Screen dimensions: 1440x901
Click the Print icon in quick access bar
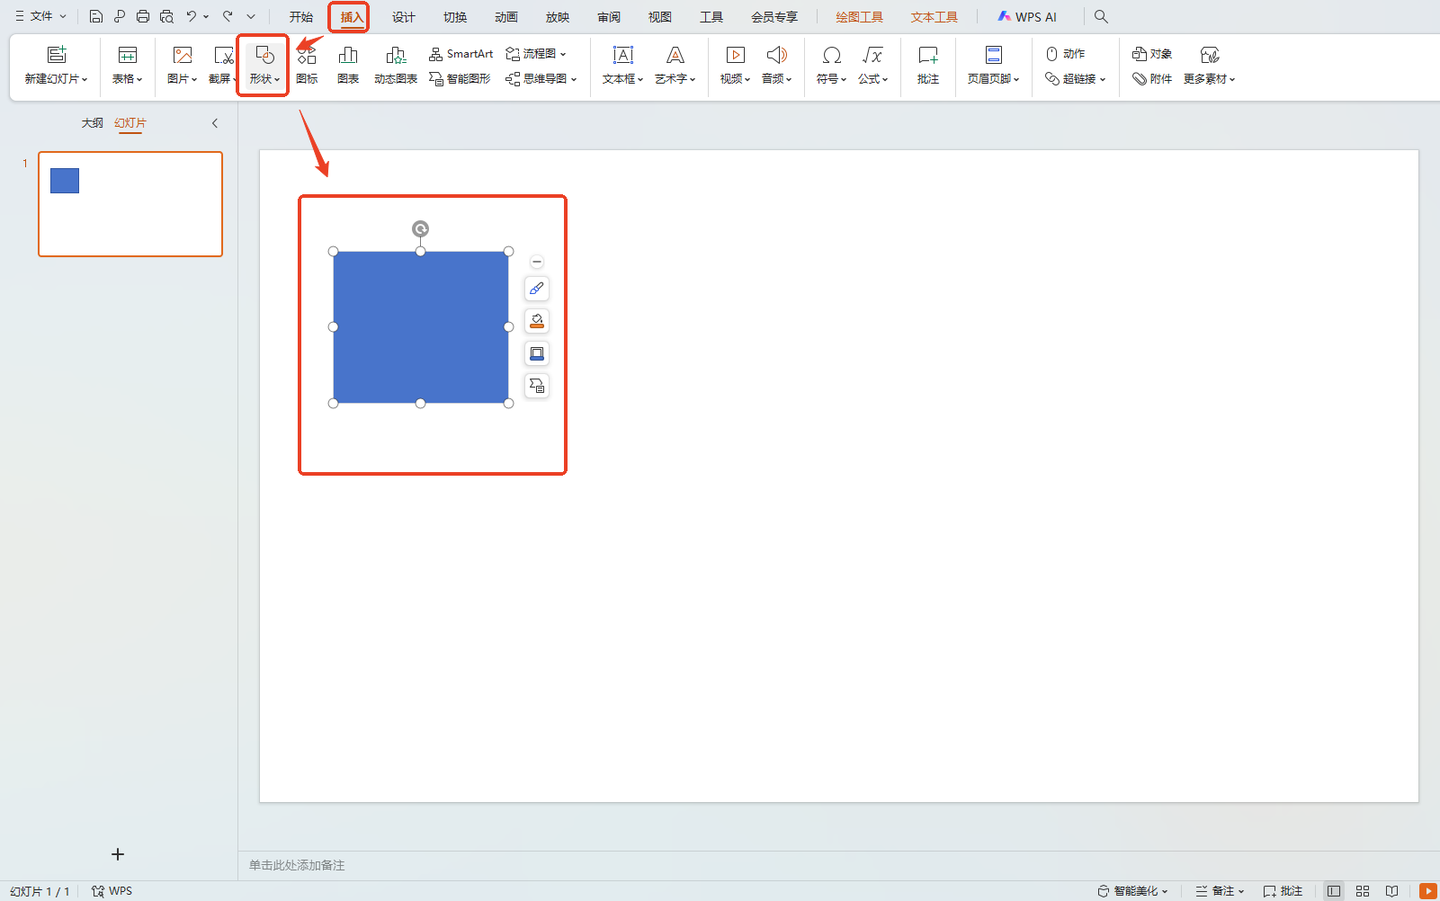tap(143, 16)
